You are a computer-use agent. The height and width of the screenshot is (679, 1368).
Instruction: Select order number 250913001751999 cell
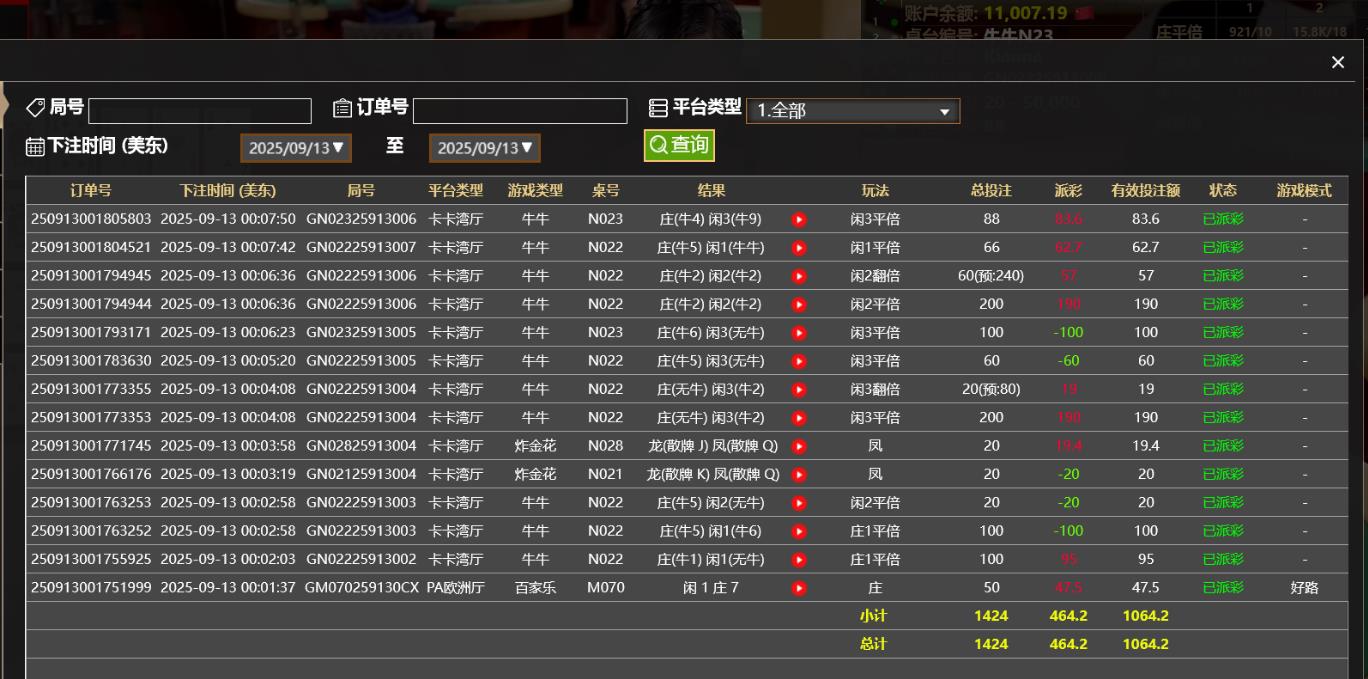(91, 588)
